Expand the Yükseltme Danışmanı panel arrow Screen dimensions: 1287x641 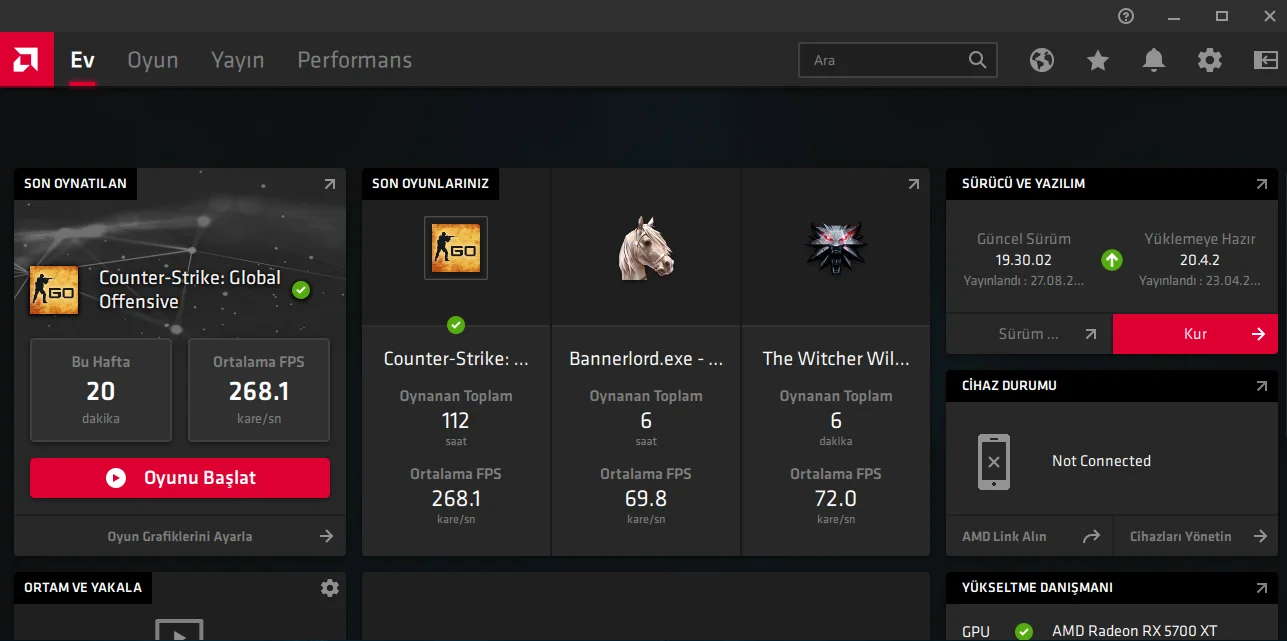coord(1262,588)
